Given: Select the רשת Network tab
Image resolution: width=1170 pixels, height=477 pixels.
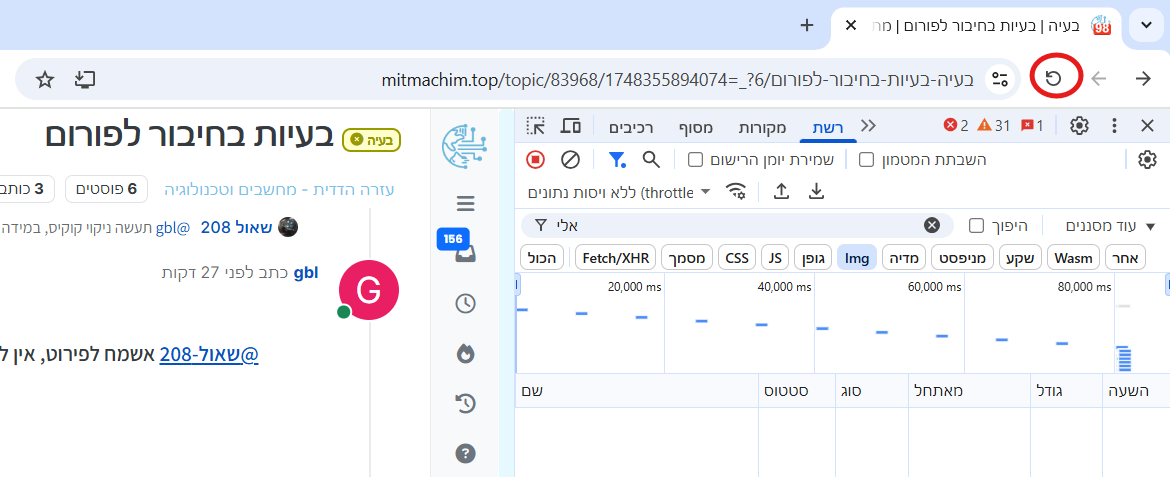Looking at the screenshot, I should 829,127.
